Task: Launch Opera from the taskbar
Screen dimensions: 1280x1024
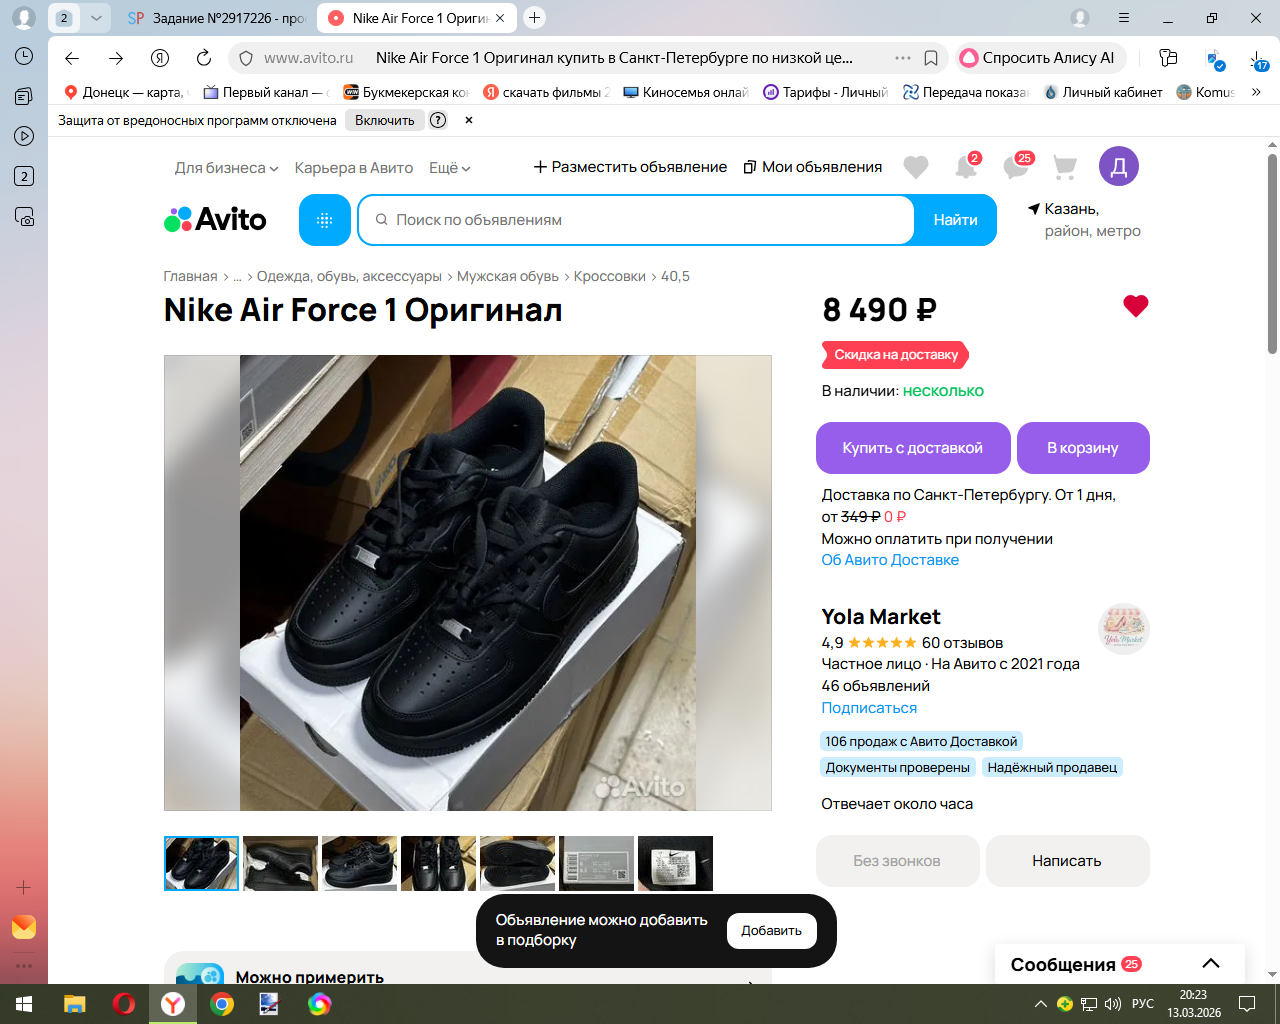Action: tap(124, 1004)
